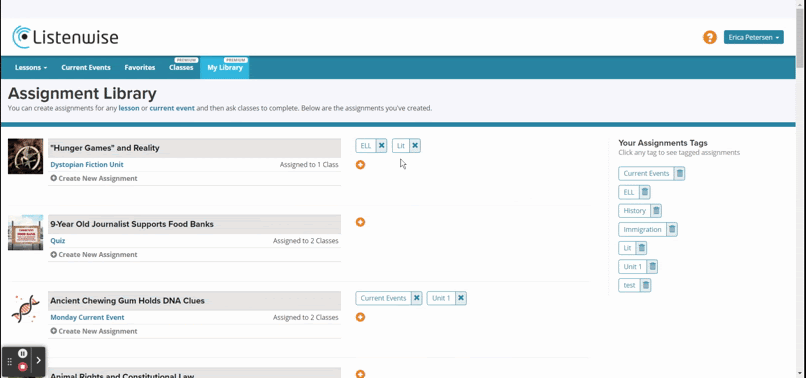The height and width of the screenshot is (378, 806).
Task: Click 'Assigned to 2 Classes' beside Monday Current Event
Action: tap(306, 317)
